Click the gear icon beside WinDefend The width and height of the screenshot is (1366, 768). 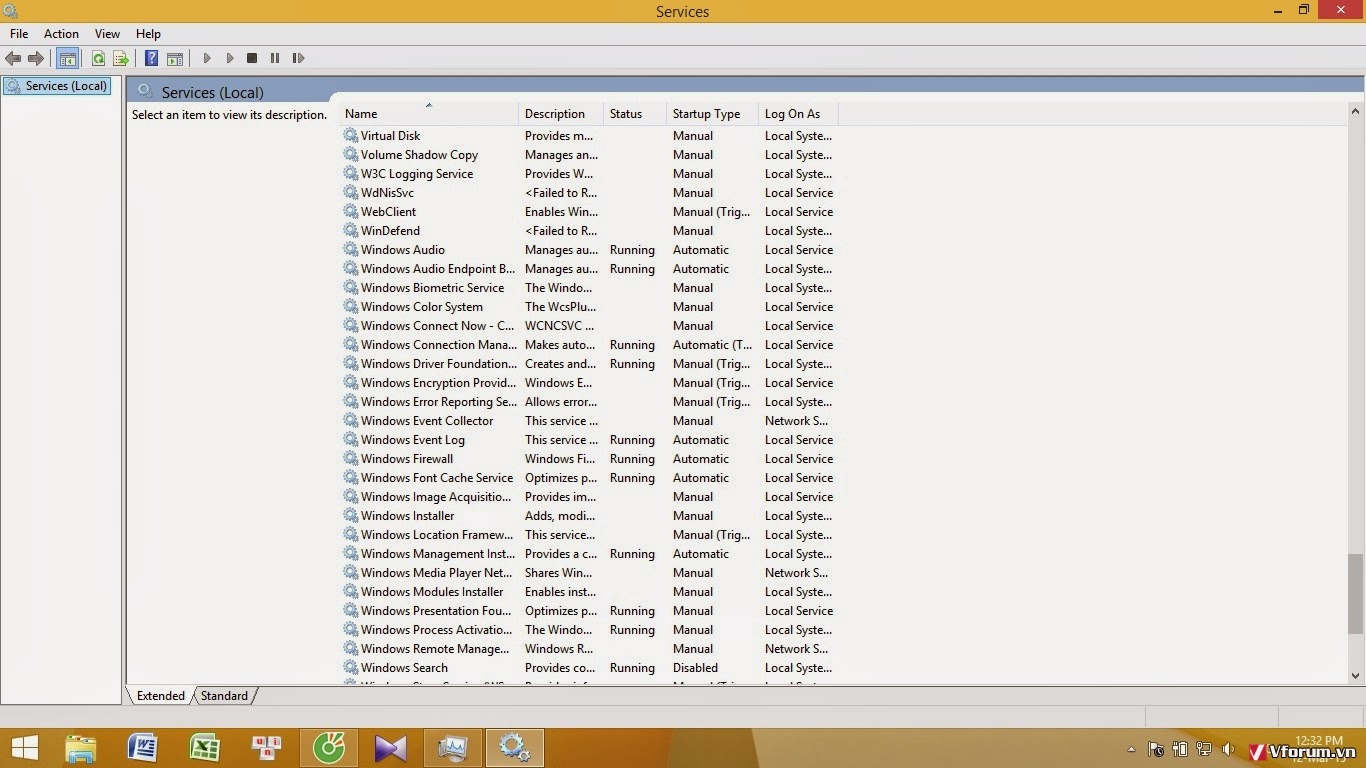click(351, 230)
